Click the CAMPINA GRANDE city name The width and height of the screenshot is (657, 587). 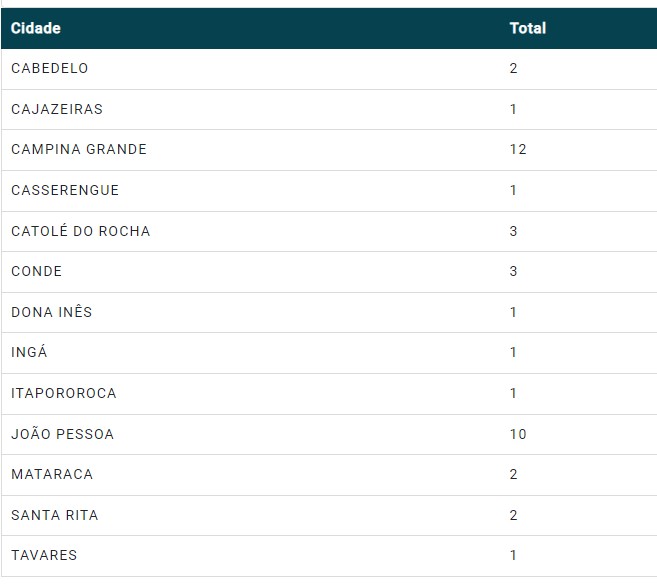[79, 149]
